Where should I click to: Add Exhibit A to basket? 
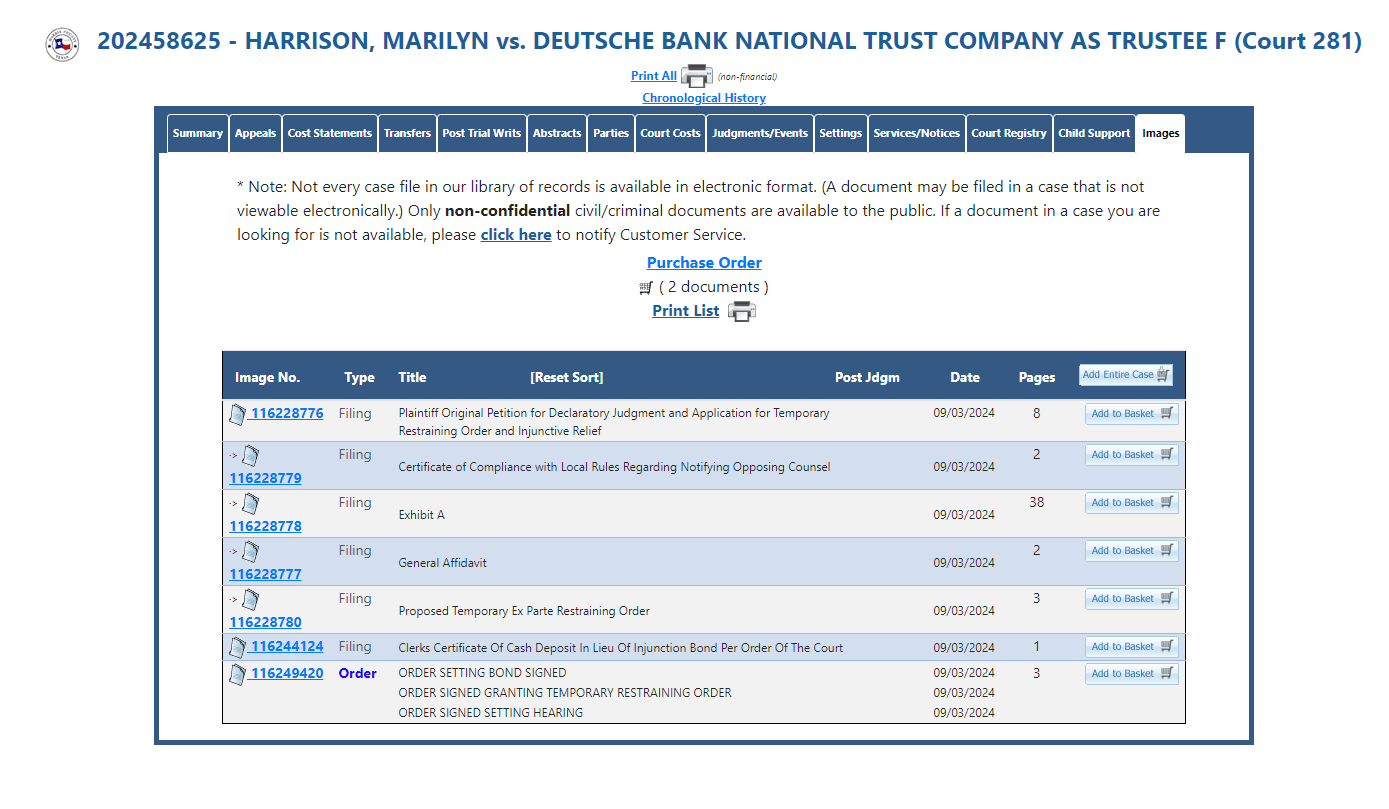coord(1132,503)
